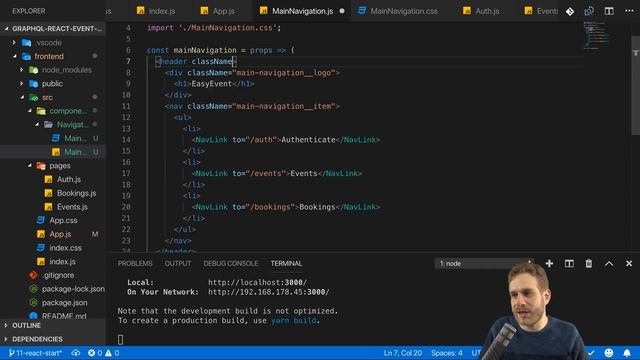The image size is (640, 360).
Task: Open the OUTPUT panel tab
Action: (x=178, y=264)
